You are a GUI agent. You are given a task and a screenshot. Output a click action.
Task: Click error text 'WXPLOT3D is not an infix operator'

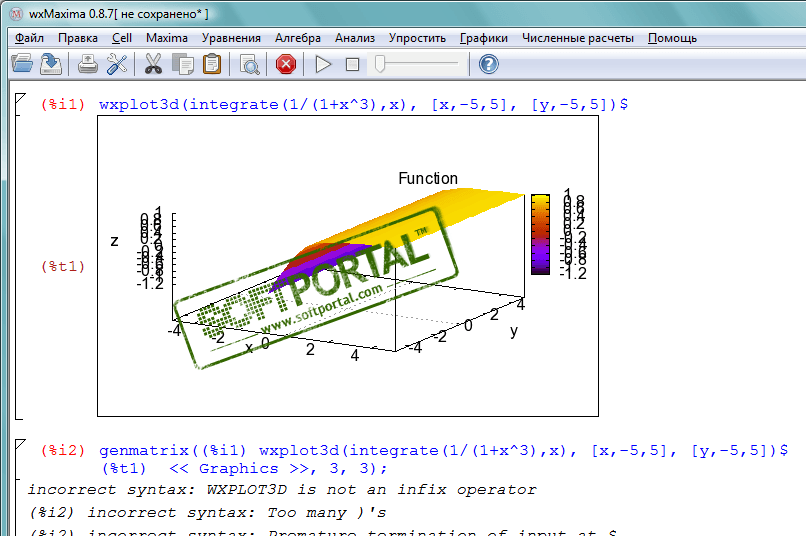pos(371,490)
